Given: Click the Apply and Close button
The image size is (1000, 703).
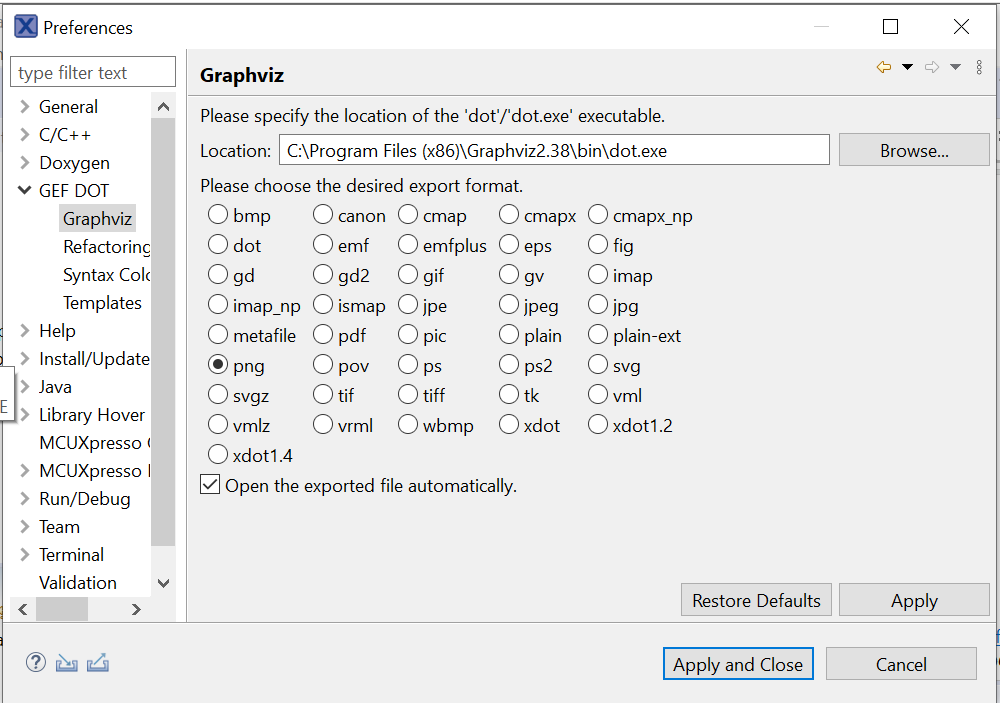Looking at the screenshot, I should click(x=738, y=664).
